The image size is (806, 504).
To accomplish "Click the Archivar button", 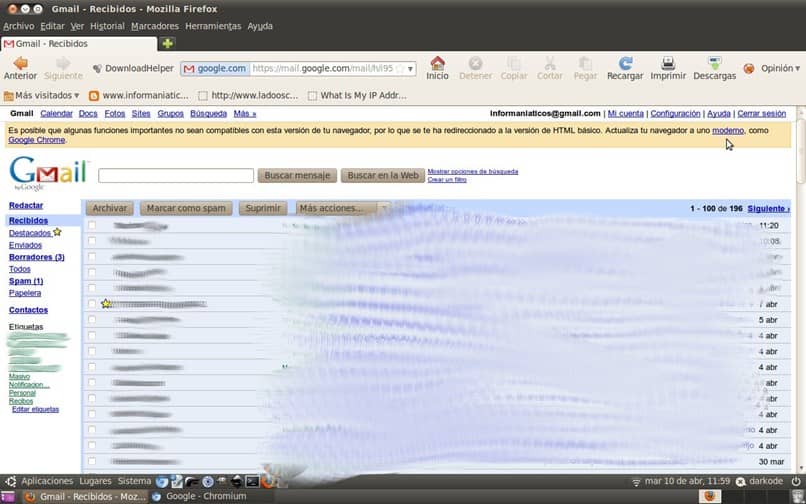I will pyautogui.click(x=109, y=208).
